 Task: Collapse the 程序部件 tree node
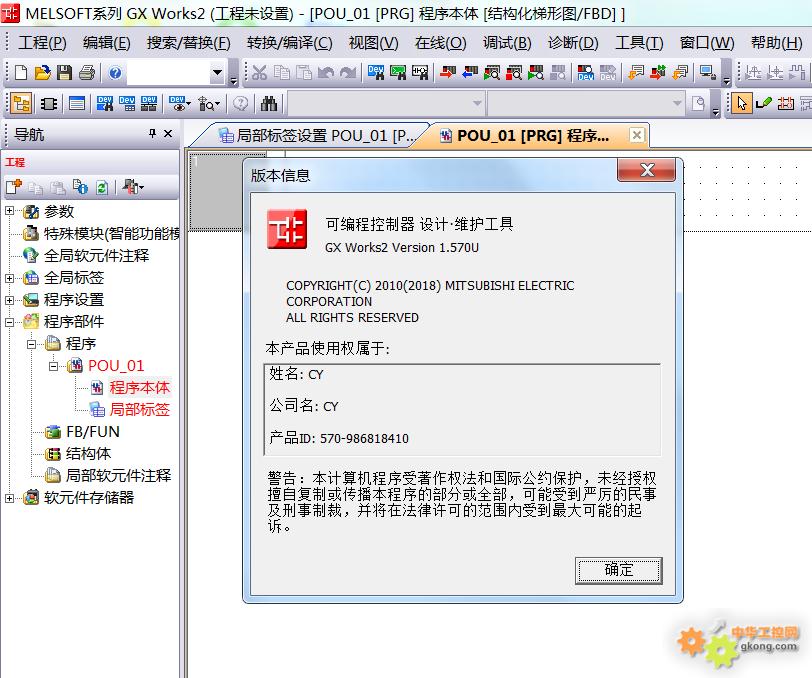[9, 322]
